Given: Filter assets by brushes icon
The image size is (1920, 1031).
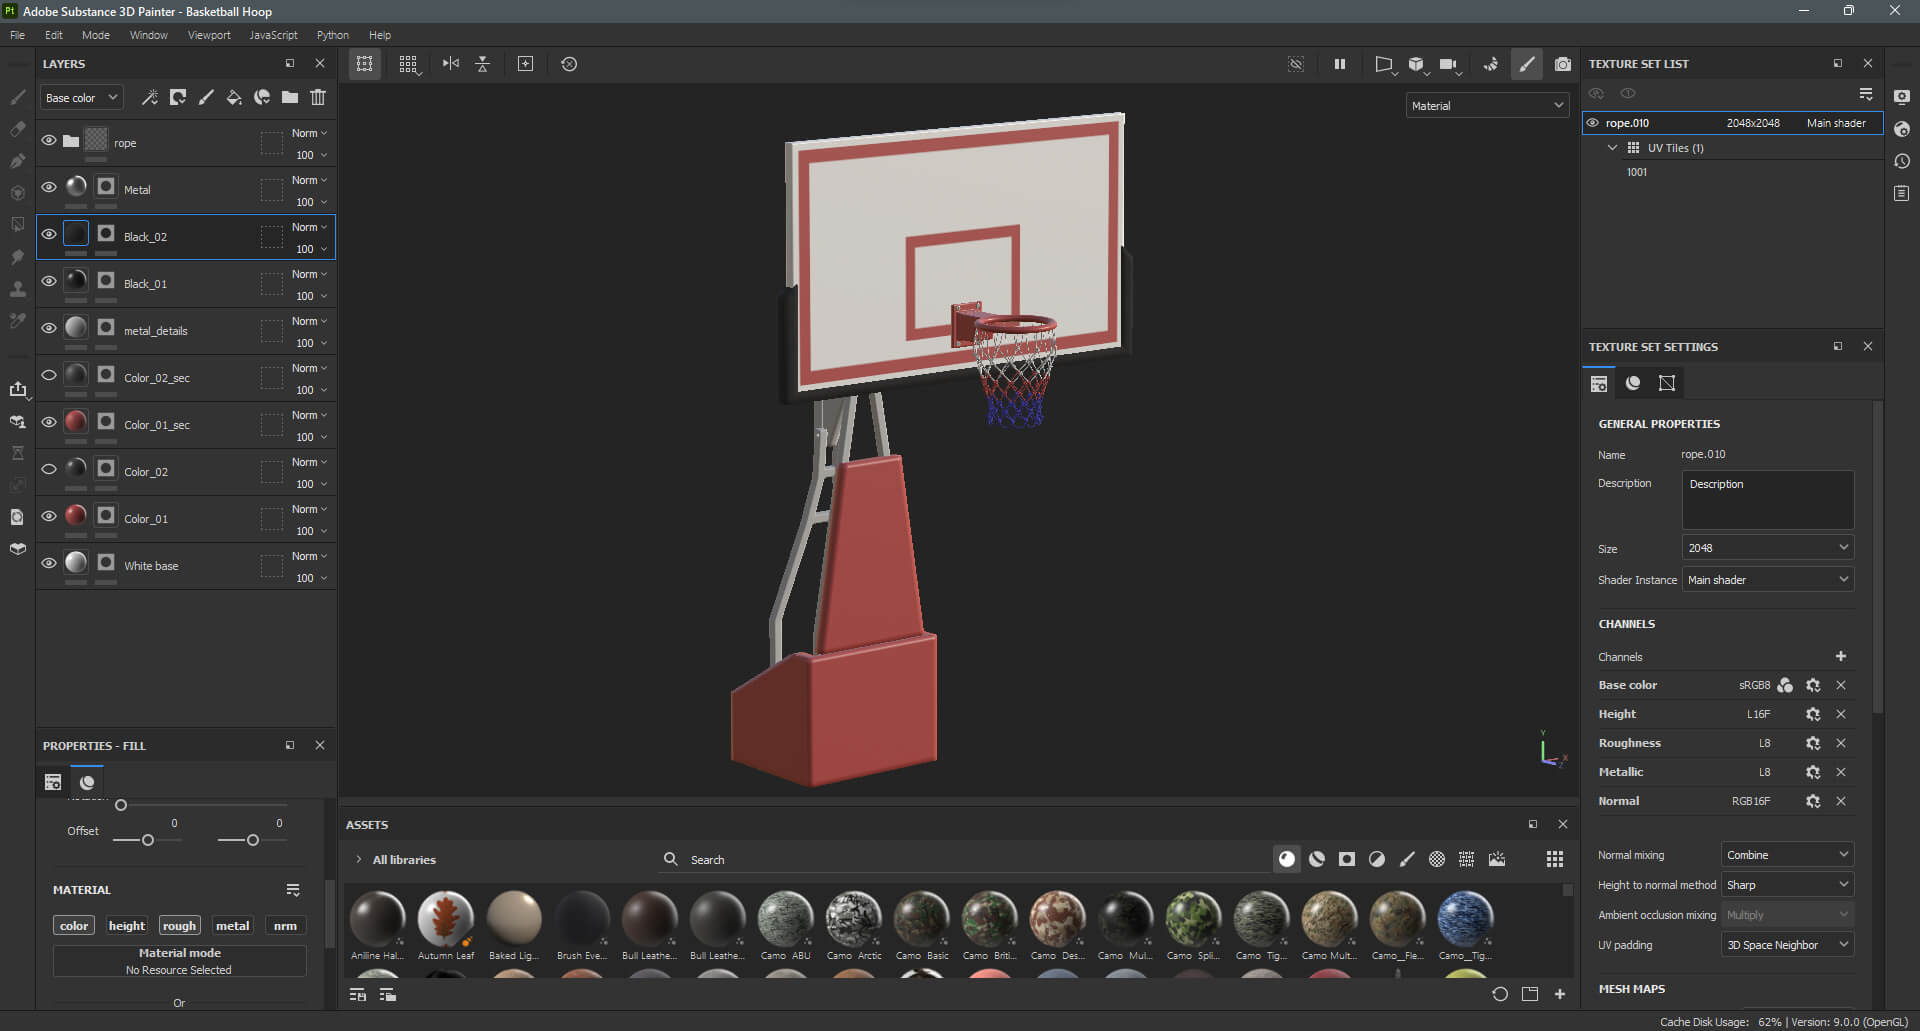Looking at the screenshot, I should [x=1407, y=859].
